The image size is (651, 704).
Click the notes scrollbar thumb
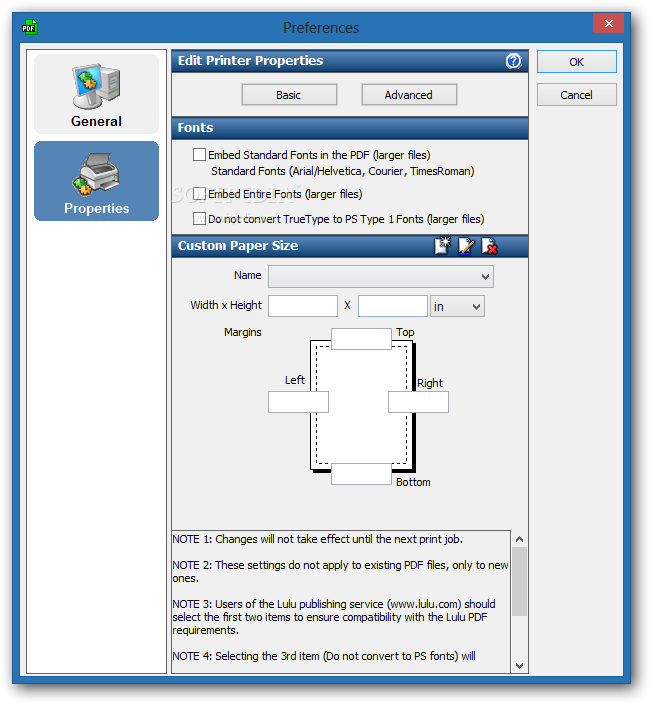519,581
